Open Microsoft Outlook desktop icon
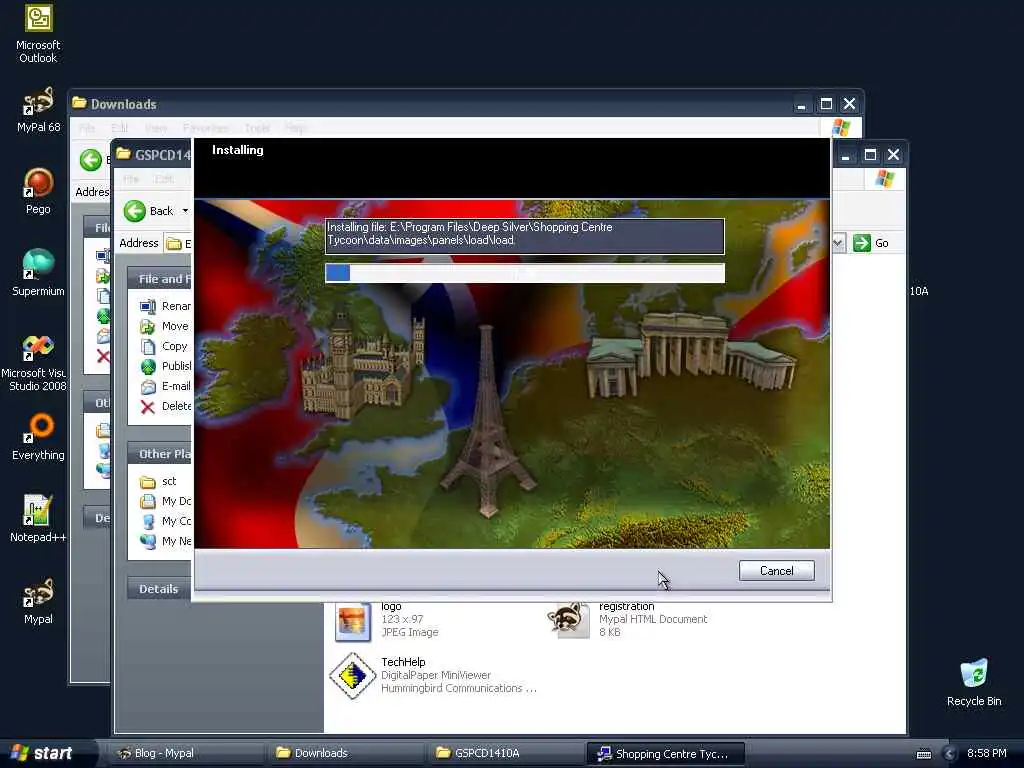Screen dimensions: 1024x768 click(x=38, y=34)
